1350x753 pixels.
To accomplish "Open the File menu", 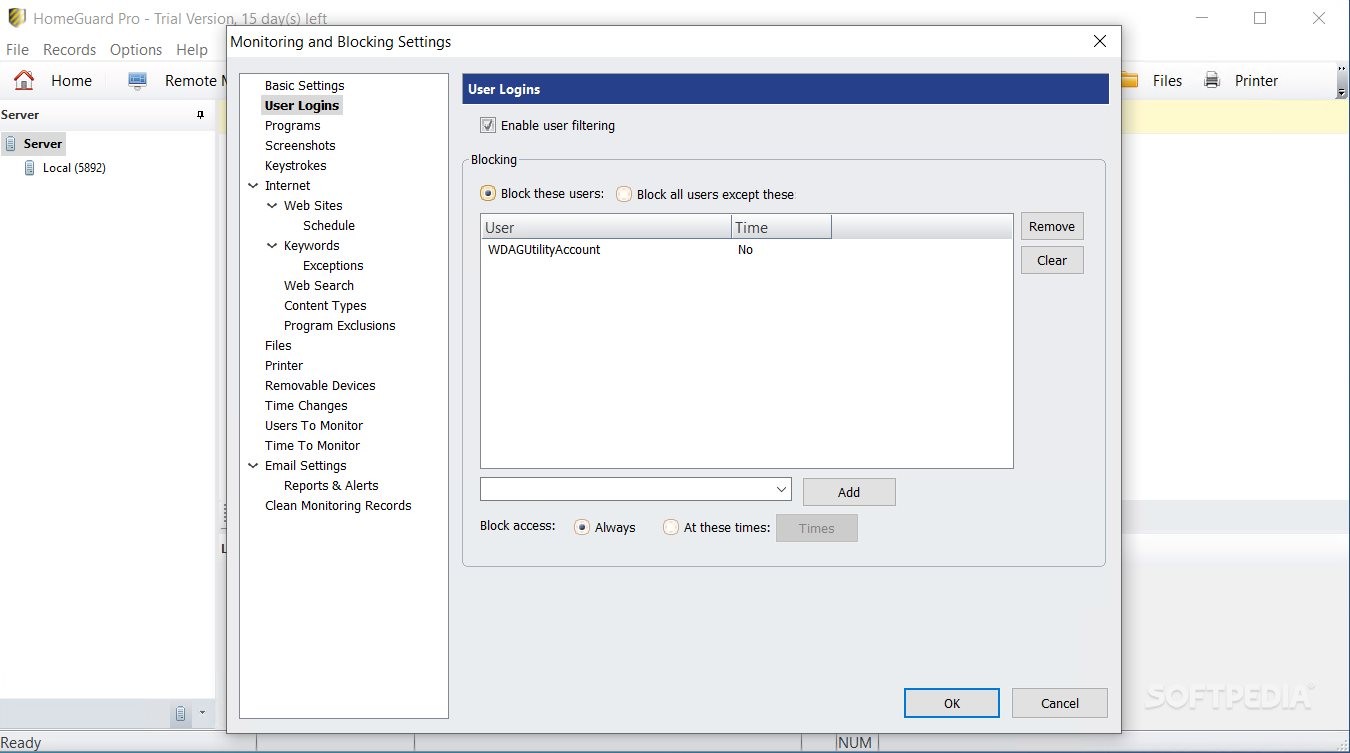I will coord(17,49).
